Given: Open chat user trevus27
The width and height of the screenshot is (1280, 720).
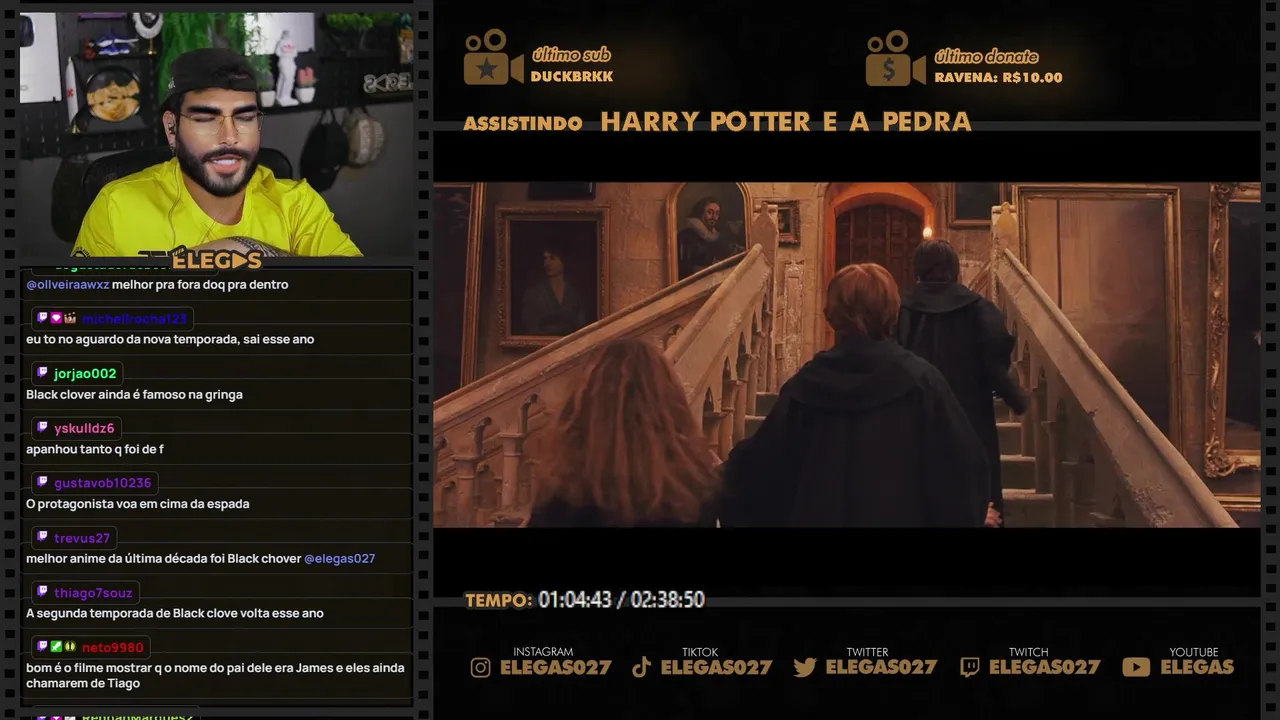Looking at the screenshot, I should [82, 539].
